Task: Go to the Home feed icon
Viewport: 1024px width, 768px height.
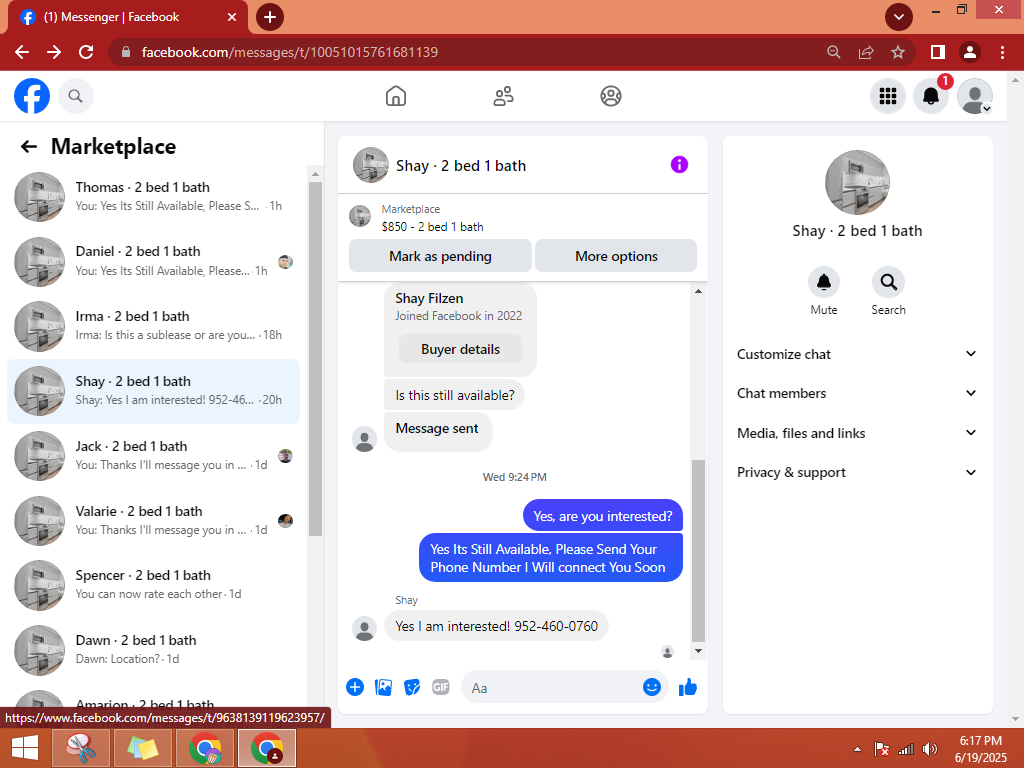Action: click(x=396, y=96)
